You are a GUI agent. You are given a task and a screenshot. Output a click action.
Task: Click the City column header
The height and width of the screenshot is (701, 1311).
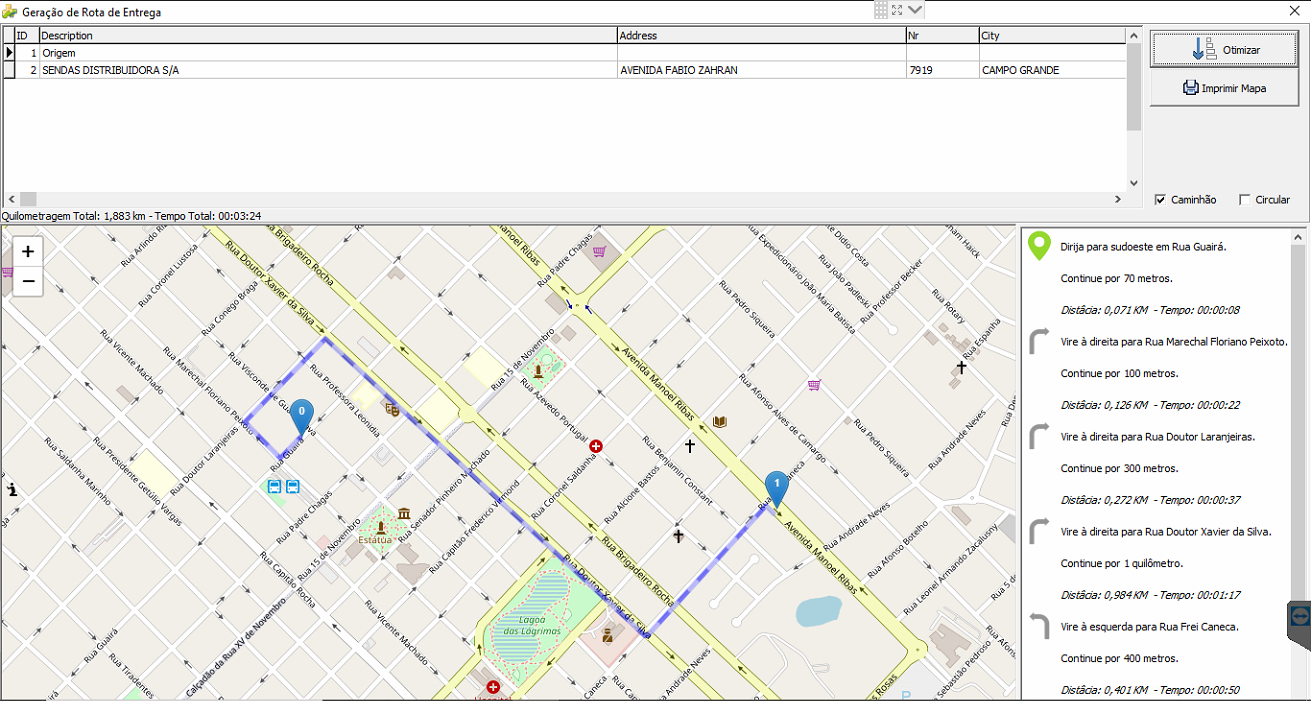pyautogui.click(x=1052, y=35)
